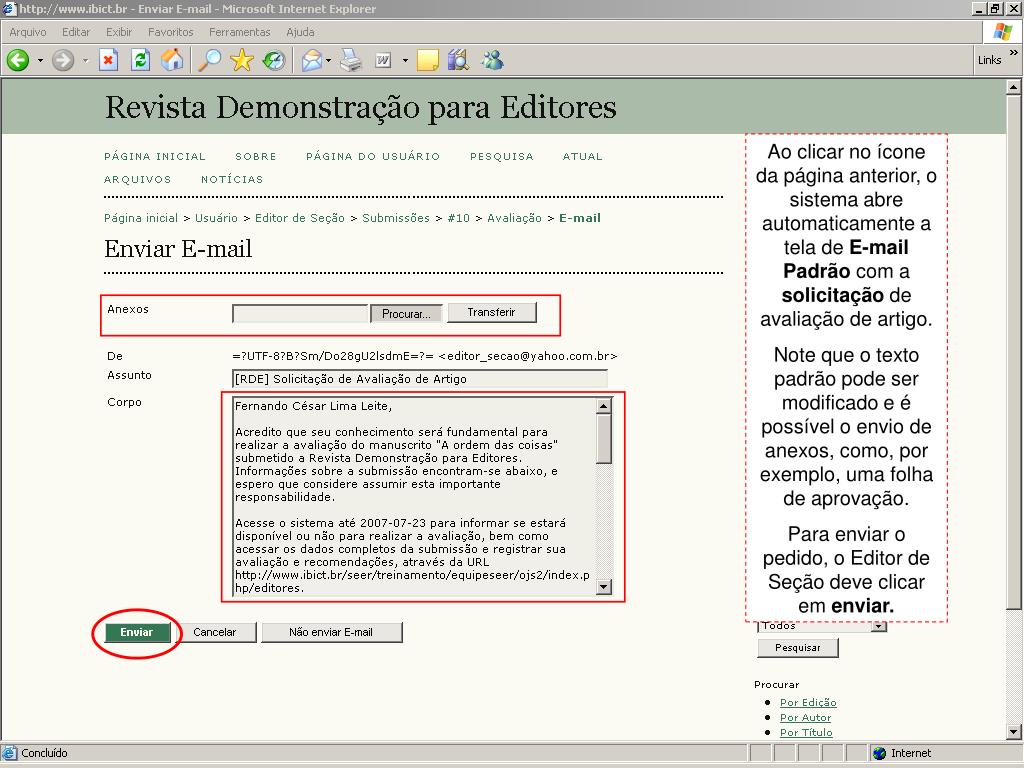The height and width of the screenshot is (768, 1024).
Task: Click the Print icon in the toolbar
Action: pos(351,61)
